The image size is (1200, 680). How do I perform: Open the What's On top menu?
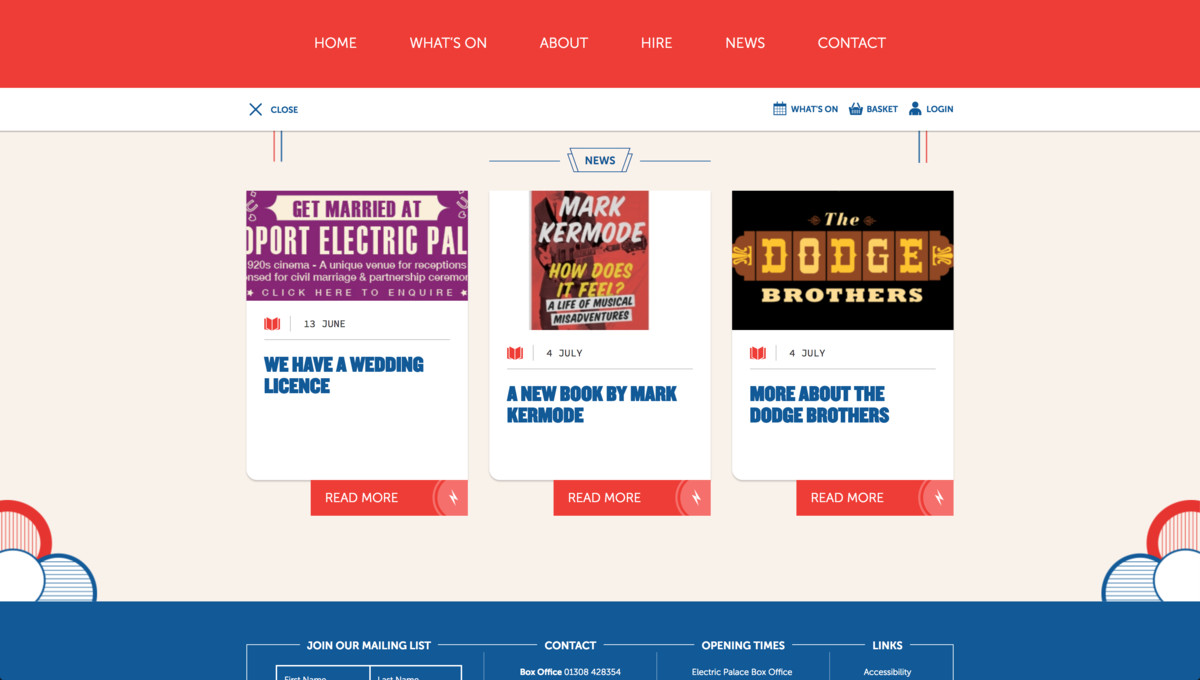[448, 43]
